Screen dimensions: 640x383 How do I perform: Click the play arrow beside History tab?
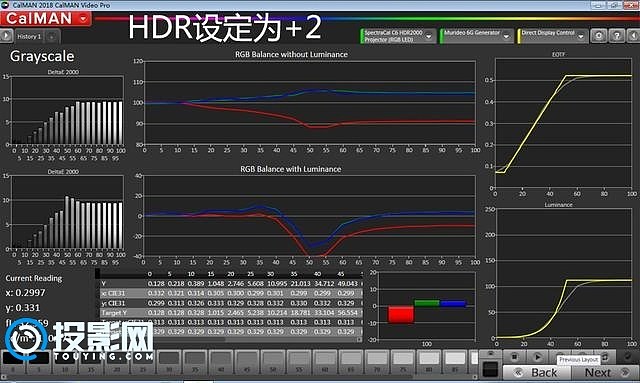6,36
